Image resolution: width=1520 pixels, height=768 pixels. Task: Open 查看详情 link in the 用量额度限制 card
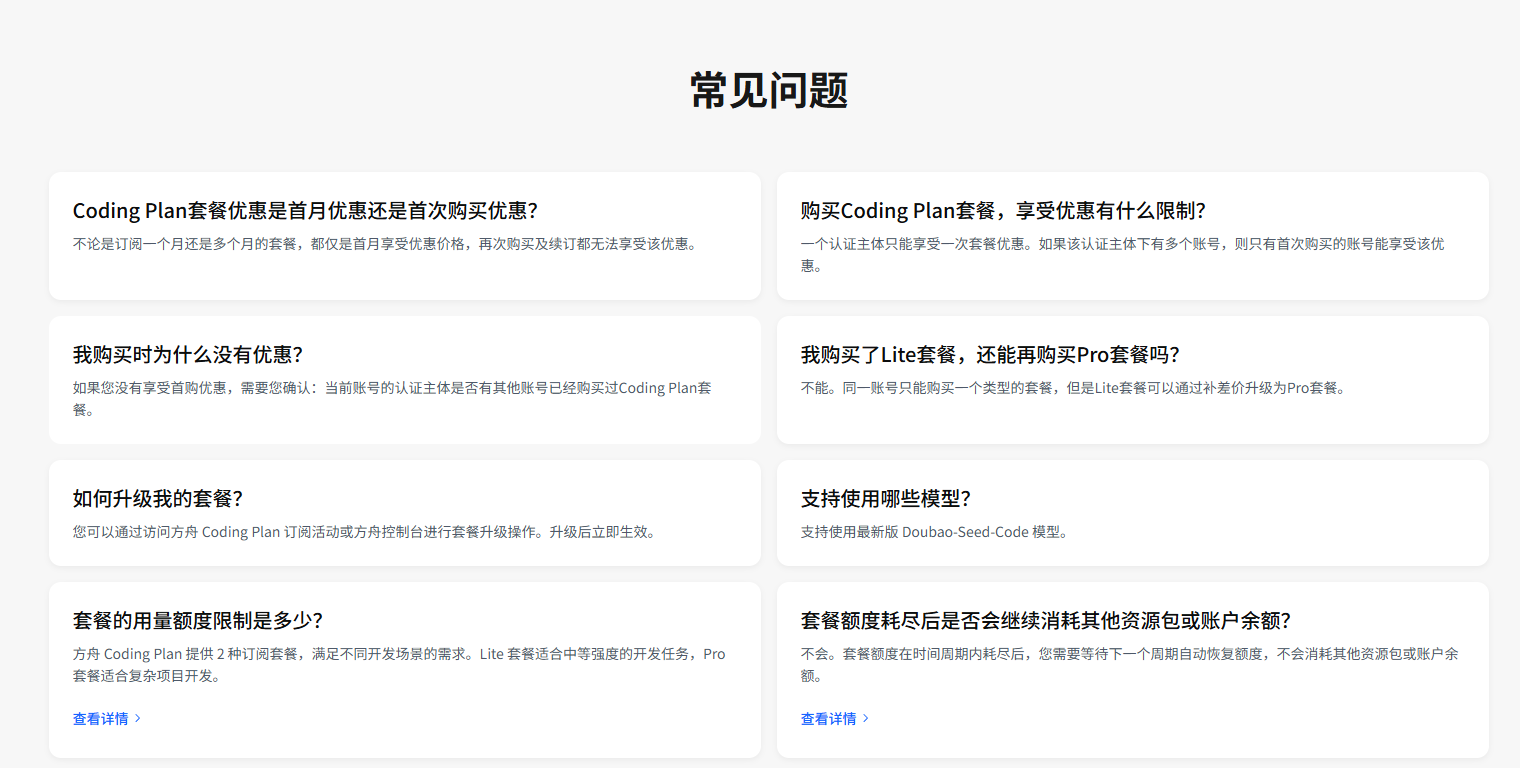(101, 718)
